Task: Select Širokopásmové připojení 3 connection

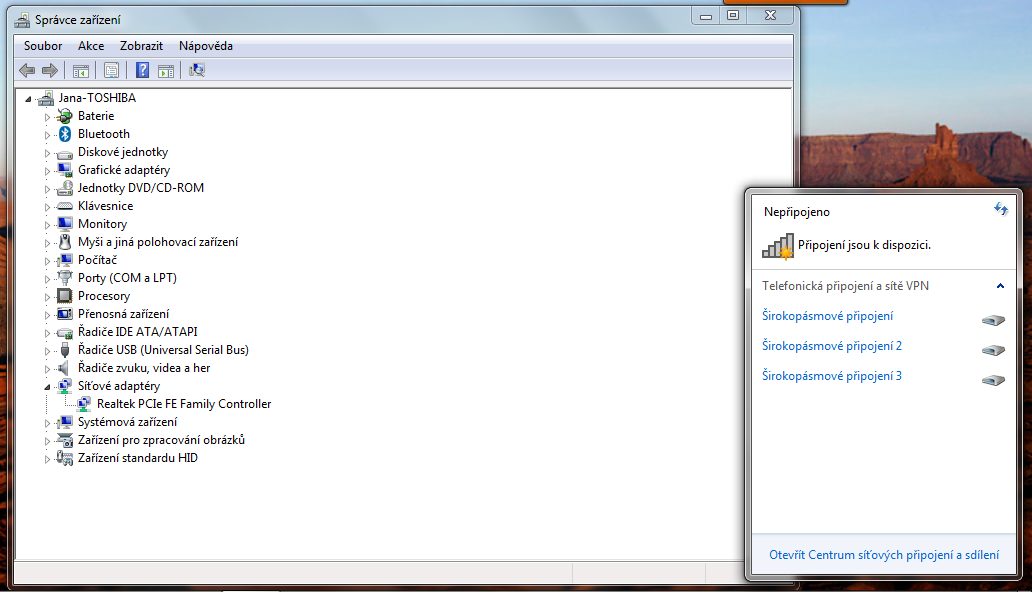Action: point(831,376)
